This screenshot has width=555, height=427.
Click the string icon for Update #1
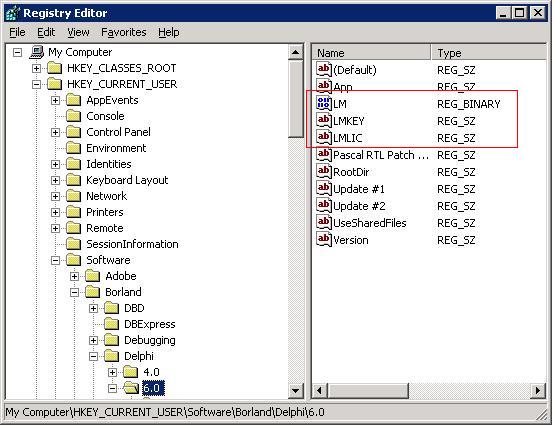(324, 188)
